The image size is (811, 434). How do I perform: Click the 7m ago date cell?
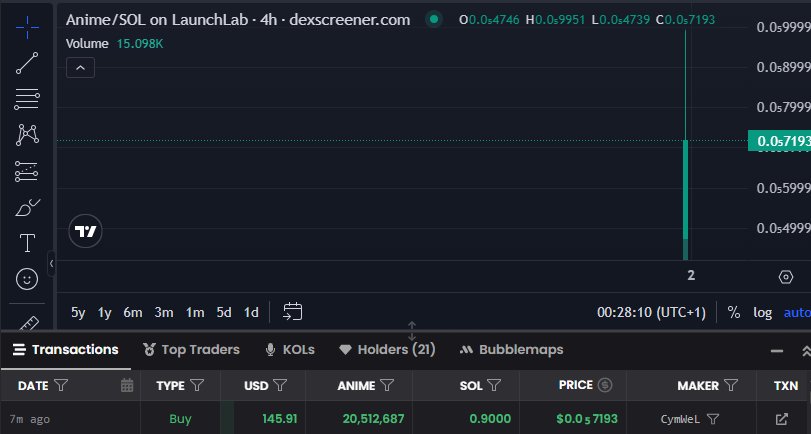click(29, 419)
